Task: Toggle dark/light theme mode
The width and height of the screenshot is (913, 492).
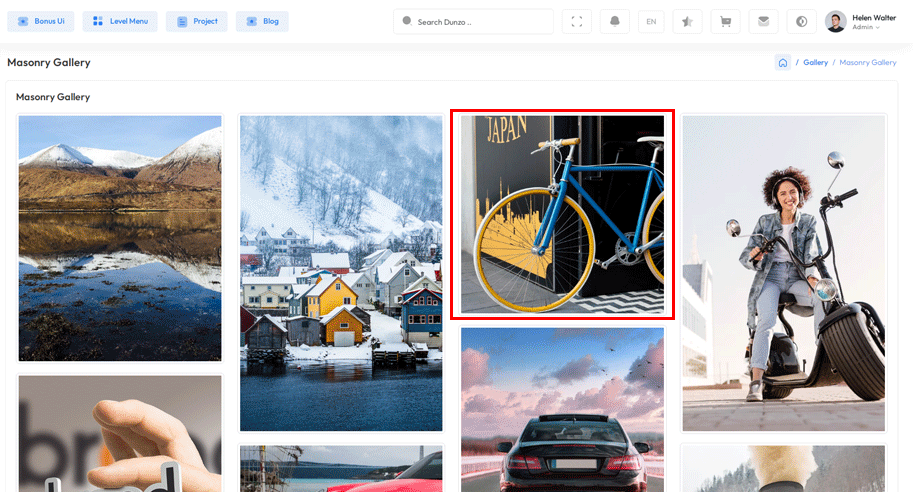Action: [x=801, y=21]
